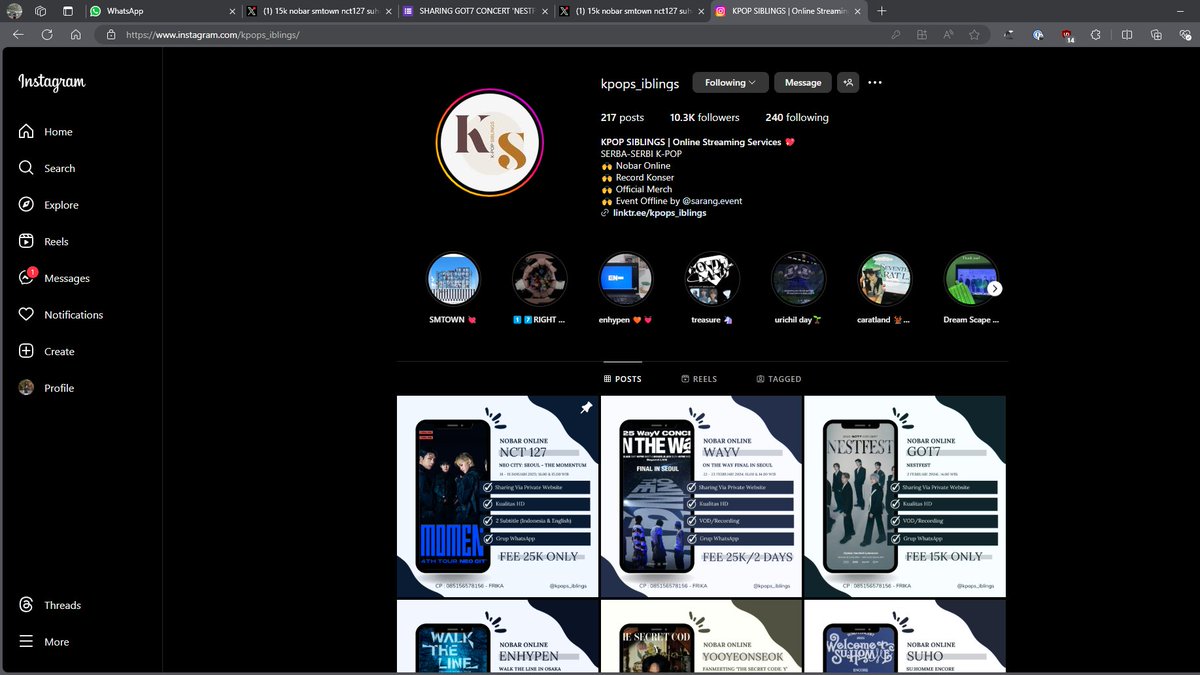Open your Profile from sidebar avatar
1200x675 pixels.
point(46,388)
